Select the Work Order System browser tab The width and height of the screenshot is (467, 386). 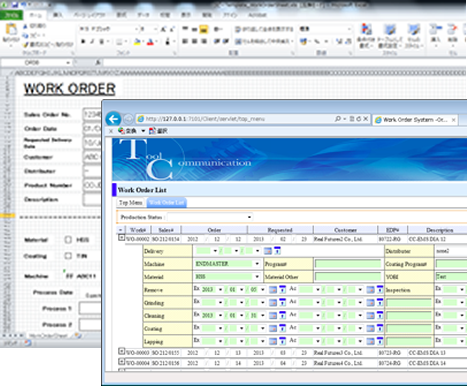pos(415,120)
